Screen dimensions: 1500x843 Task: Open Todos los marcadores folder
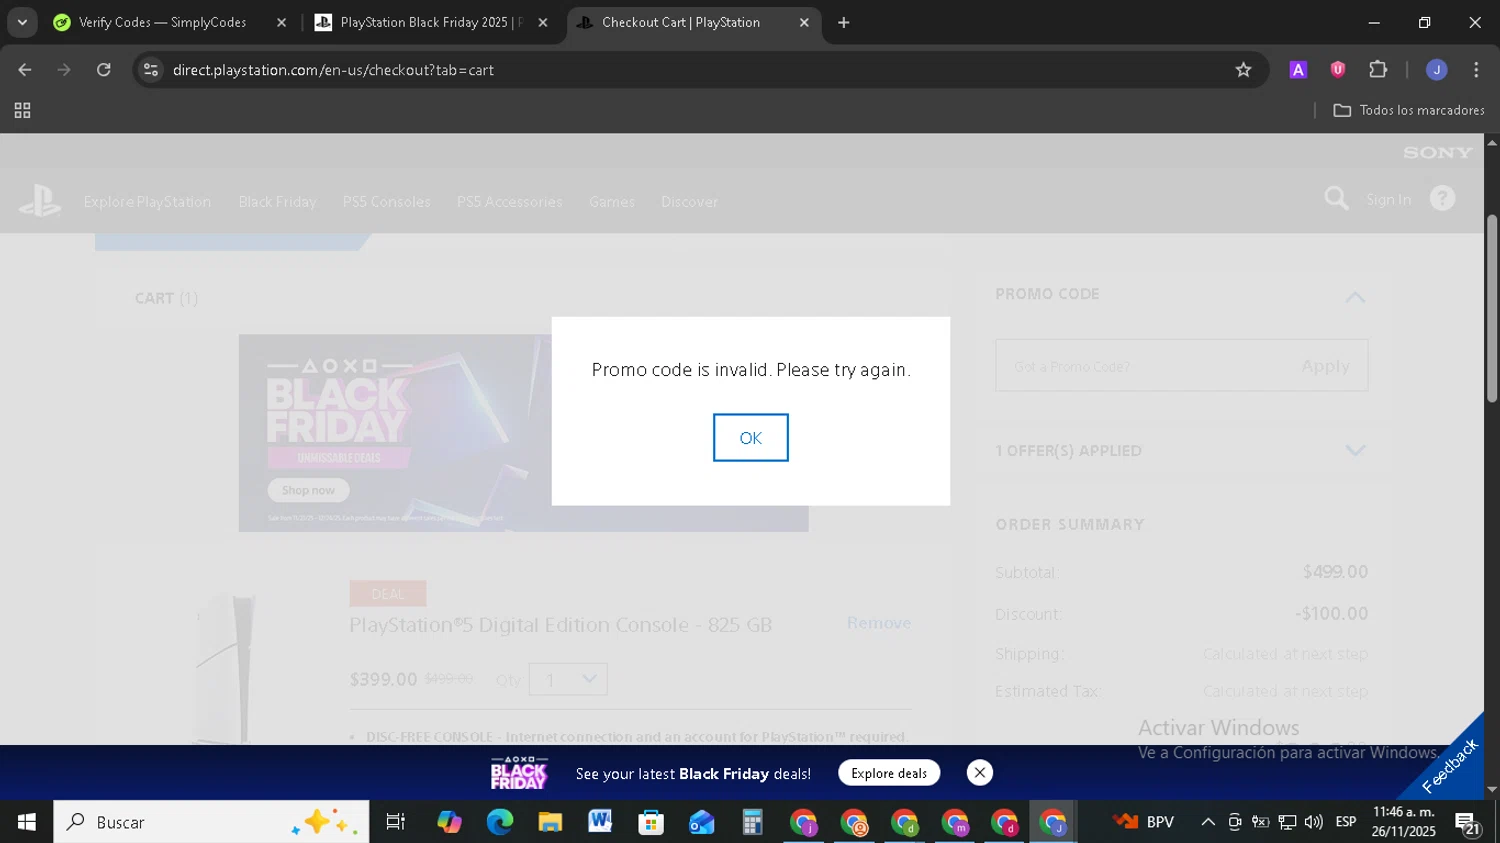click(1409, 110)
